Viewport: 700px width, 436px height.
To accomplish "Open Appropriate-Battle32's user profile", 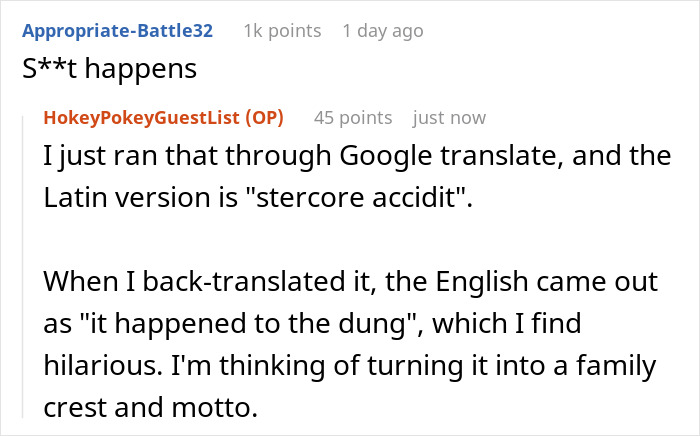I will click(x=117, y=30).
